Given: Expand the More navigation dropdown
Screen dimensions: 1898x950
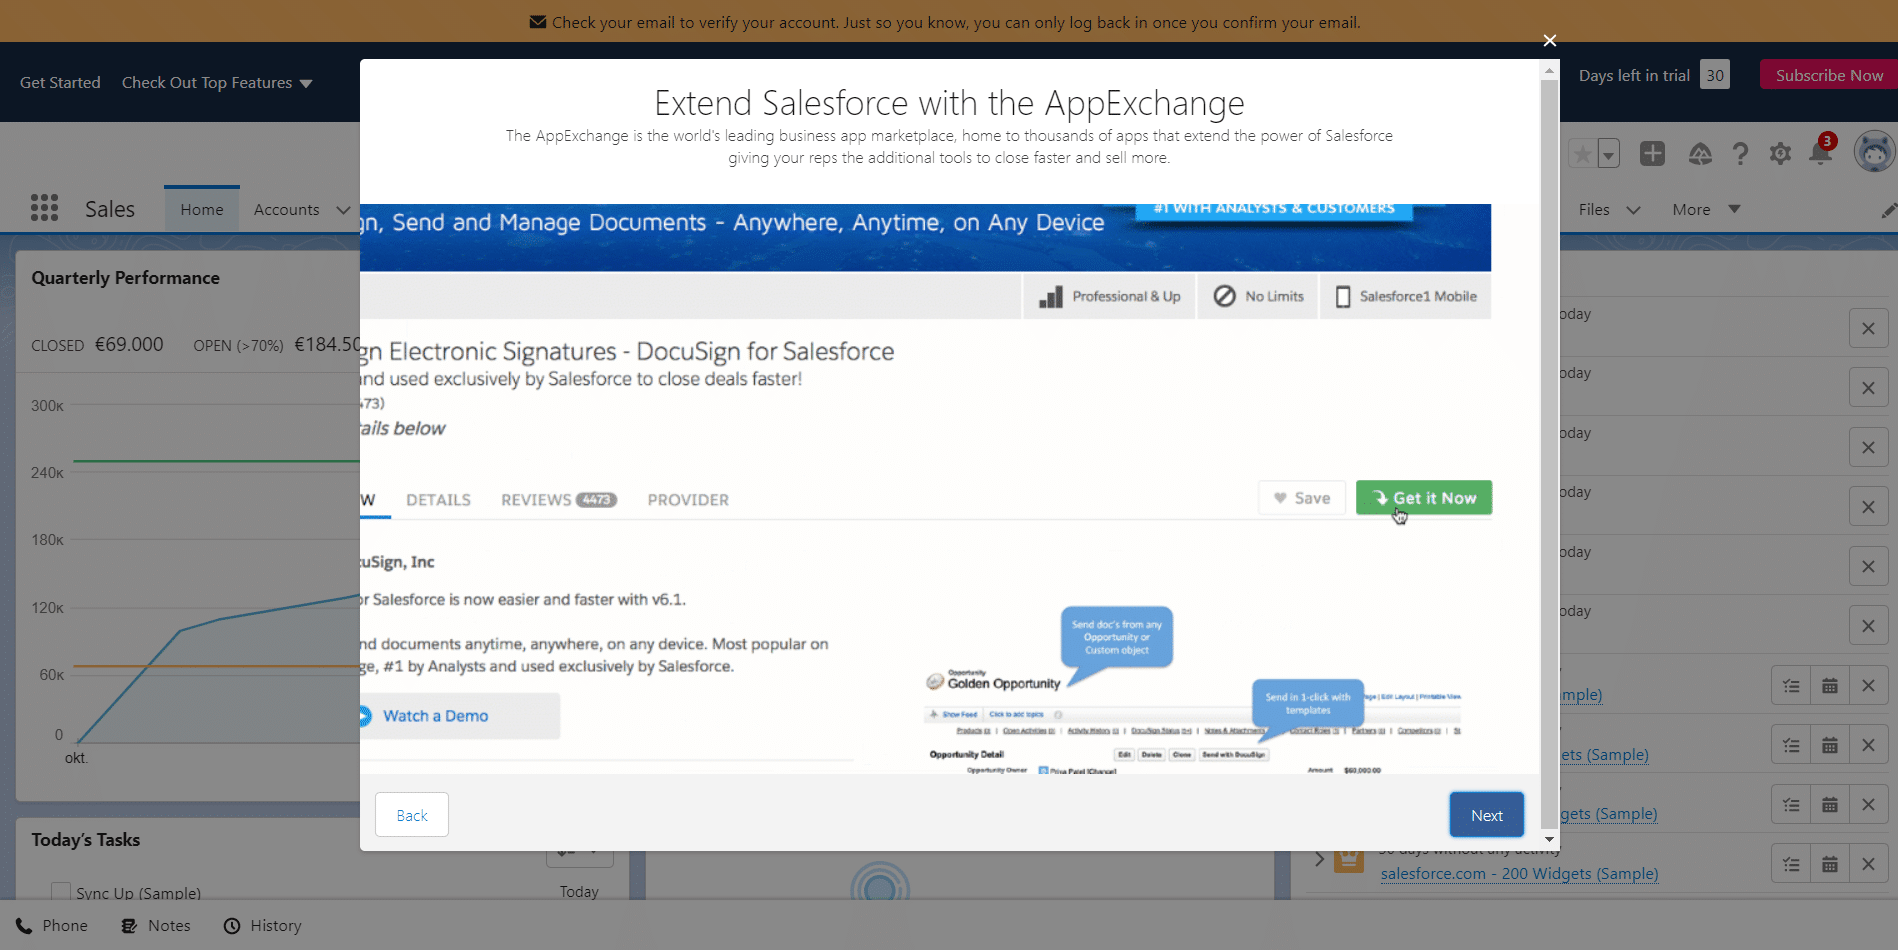Looking at the screenshot, I should tap(1707, 210).
